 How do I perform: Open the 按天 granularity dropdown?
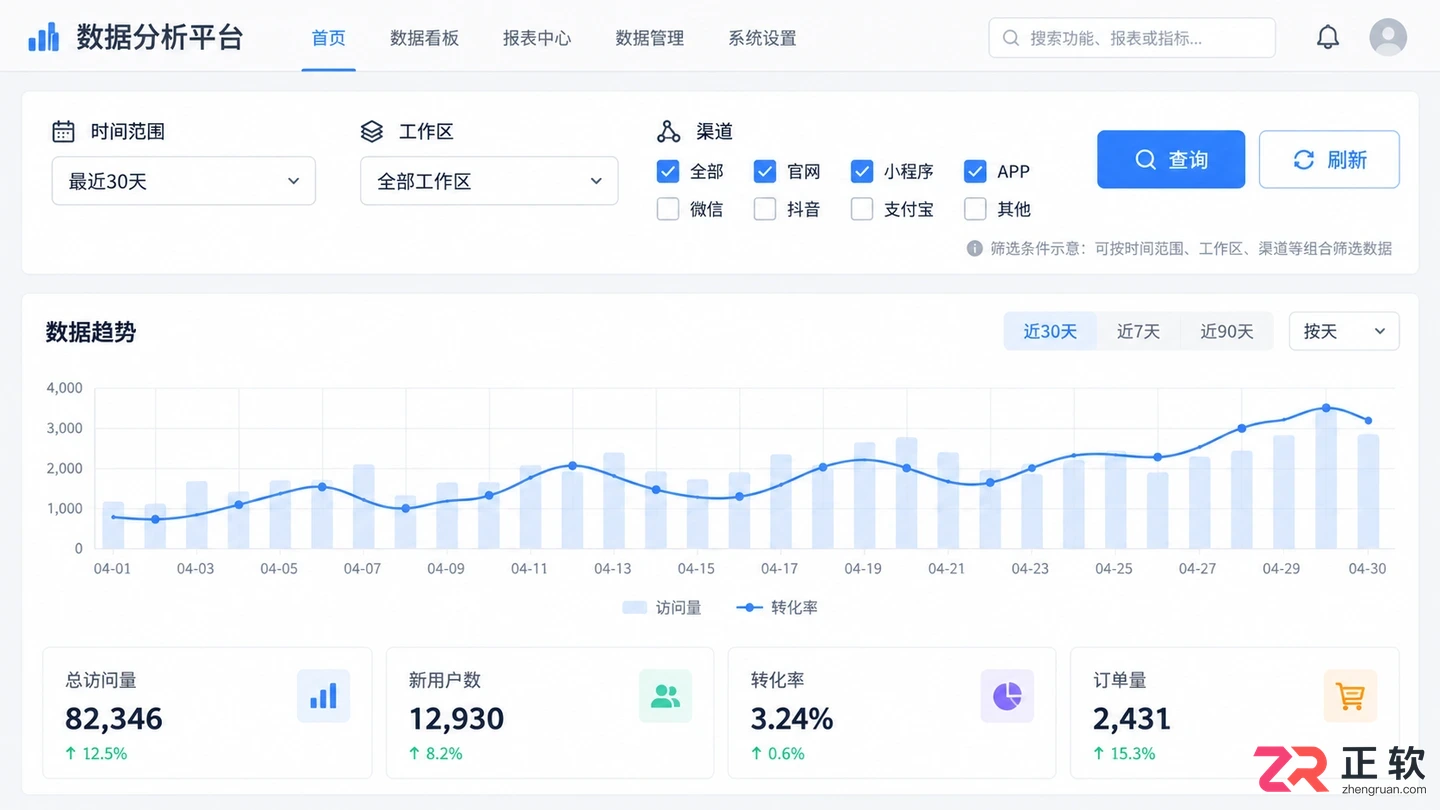coord(1344,331)
